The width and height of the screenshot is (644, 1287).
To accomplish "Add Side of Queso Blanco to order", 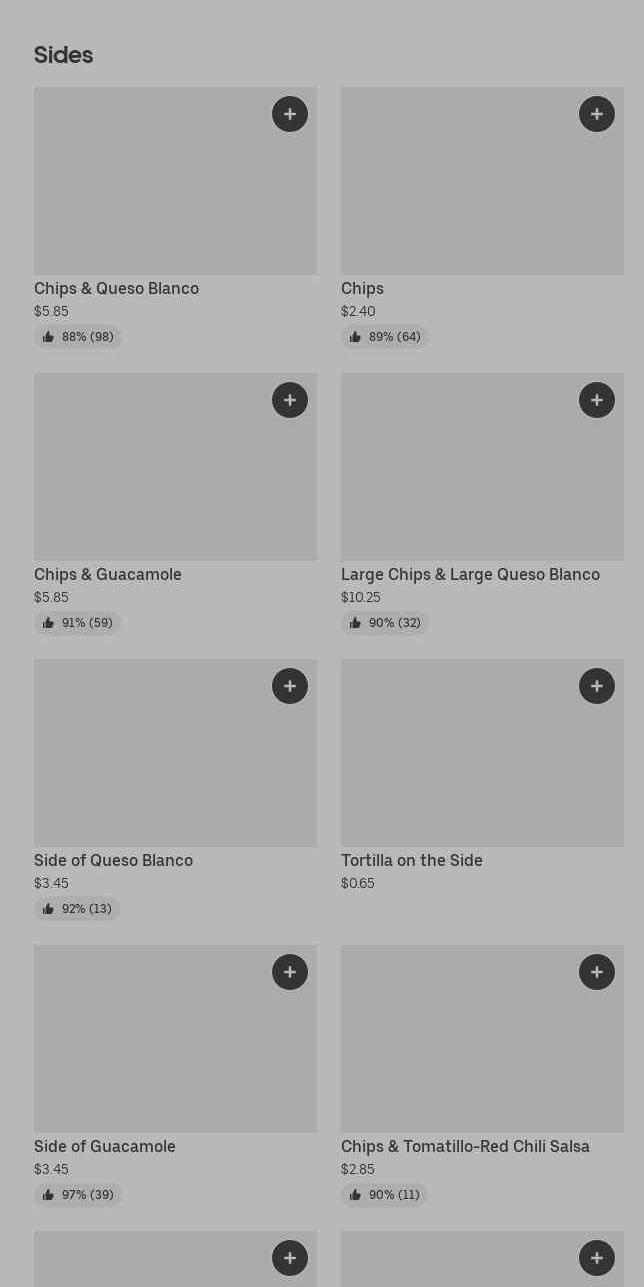I will pos(290,686).
